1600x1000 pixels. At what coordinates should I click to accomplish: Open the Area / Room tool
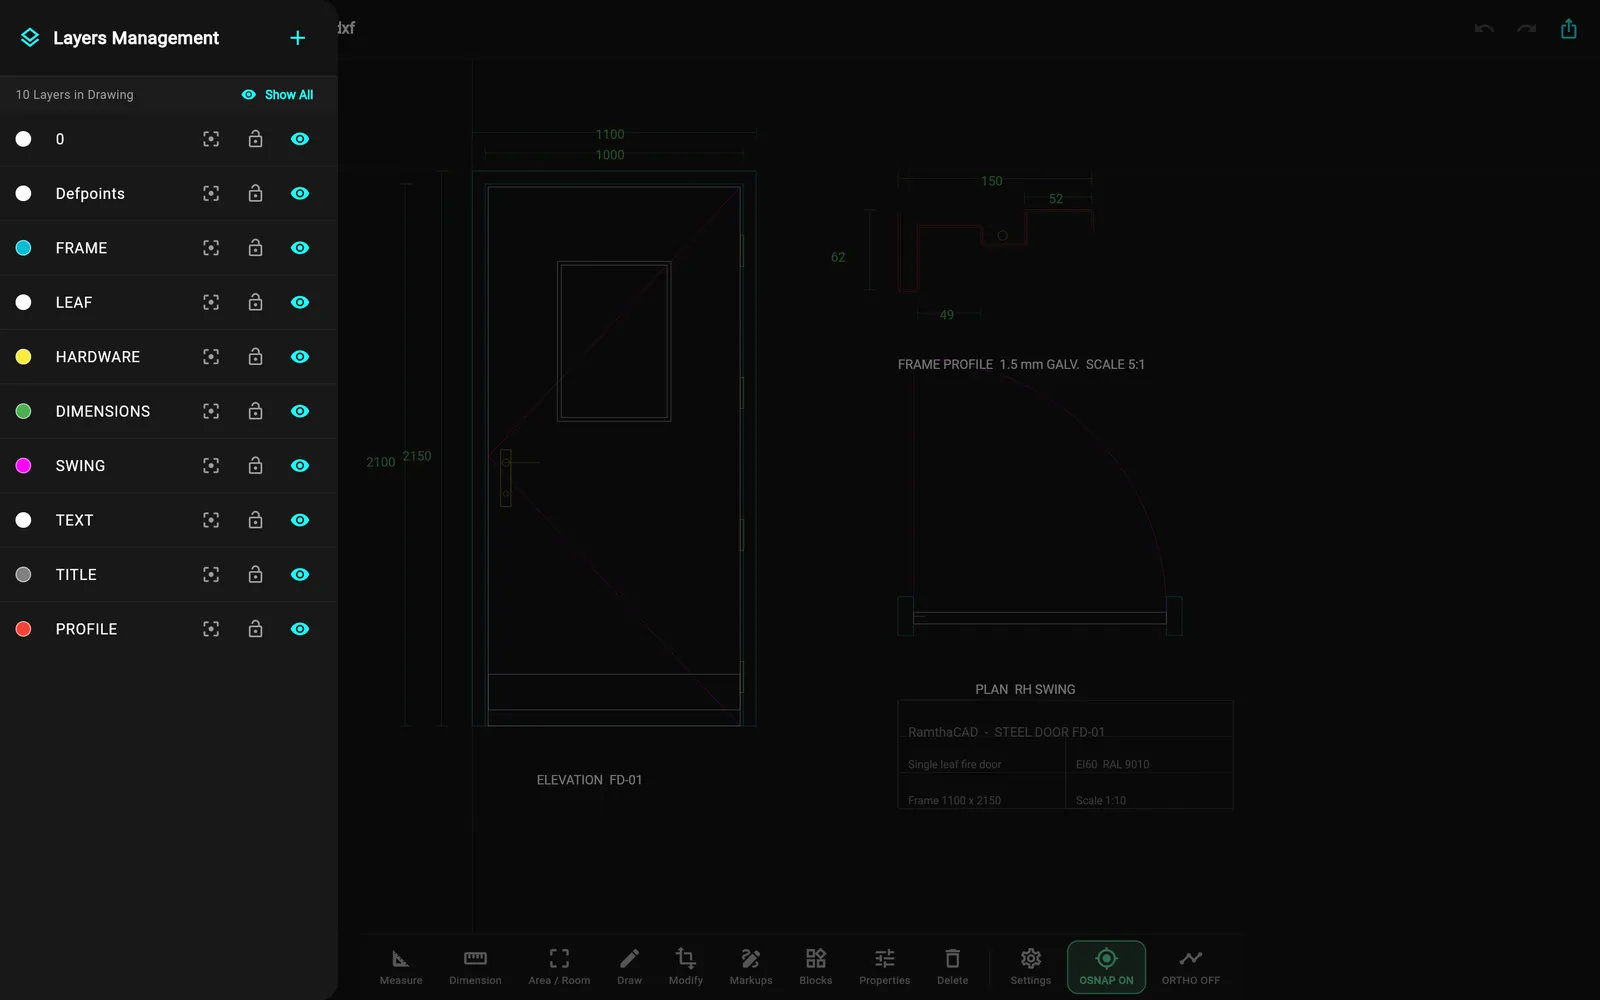point(559,967)
